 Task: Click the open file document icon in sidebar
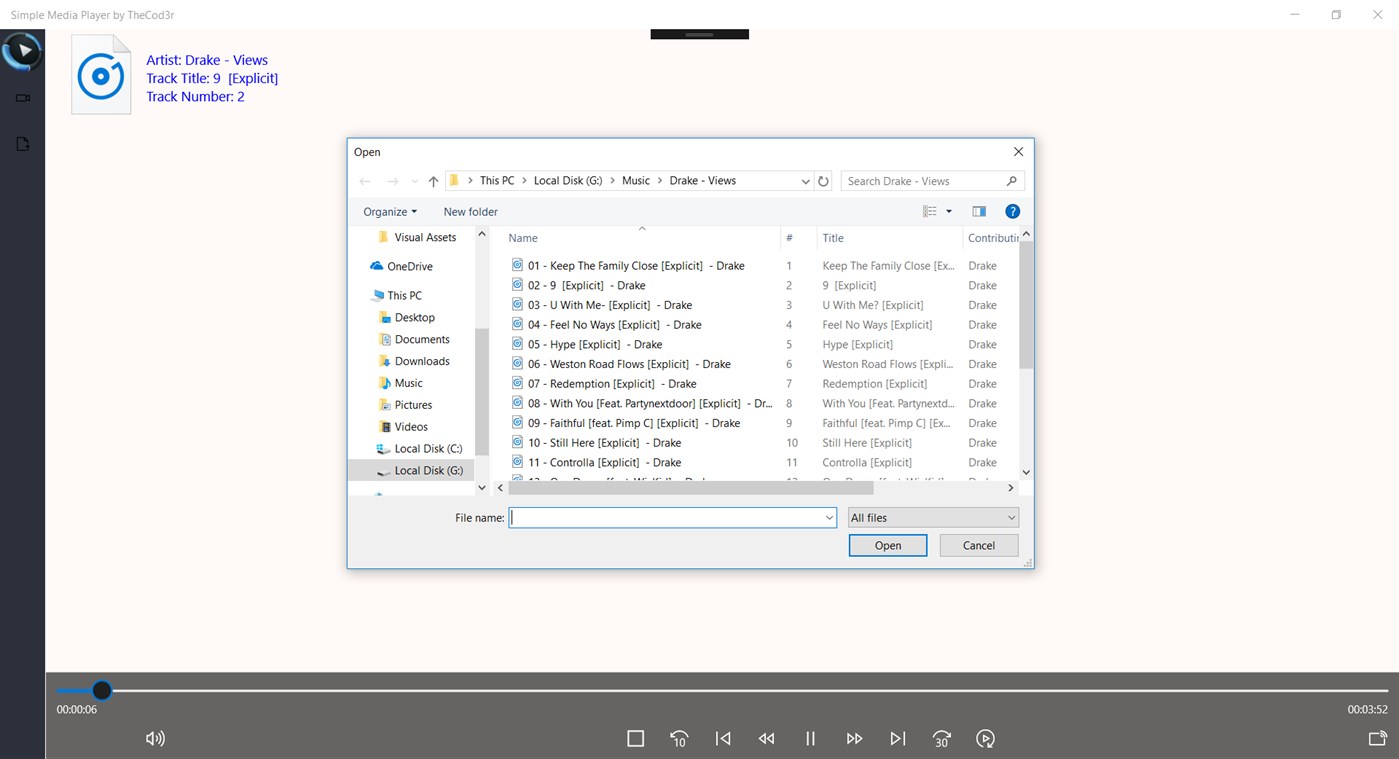tap(22, 143)
